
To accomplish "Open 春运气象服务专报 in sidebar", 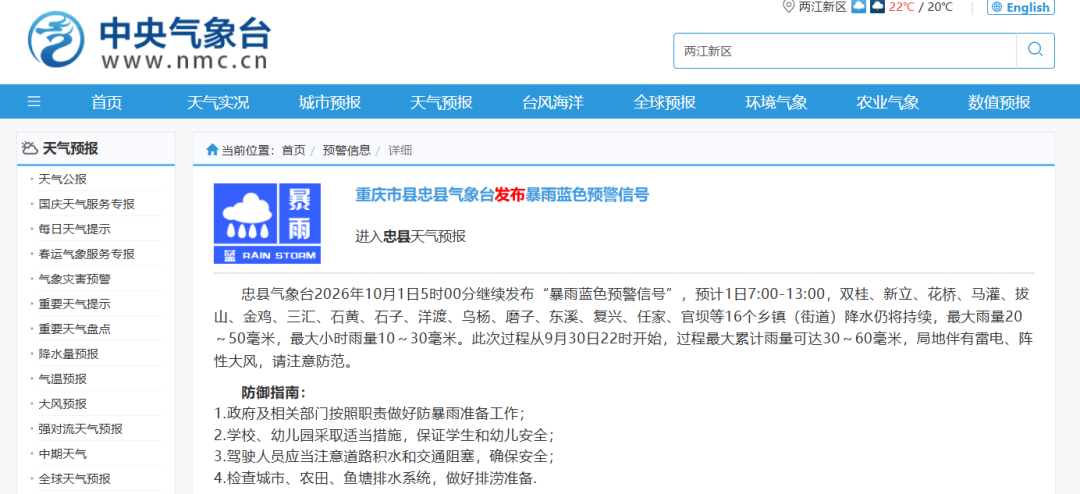I will tap(87, 254).
